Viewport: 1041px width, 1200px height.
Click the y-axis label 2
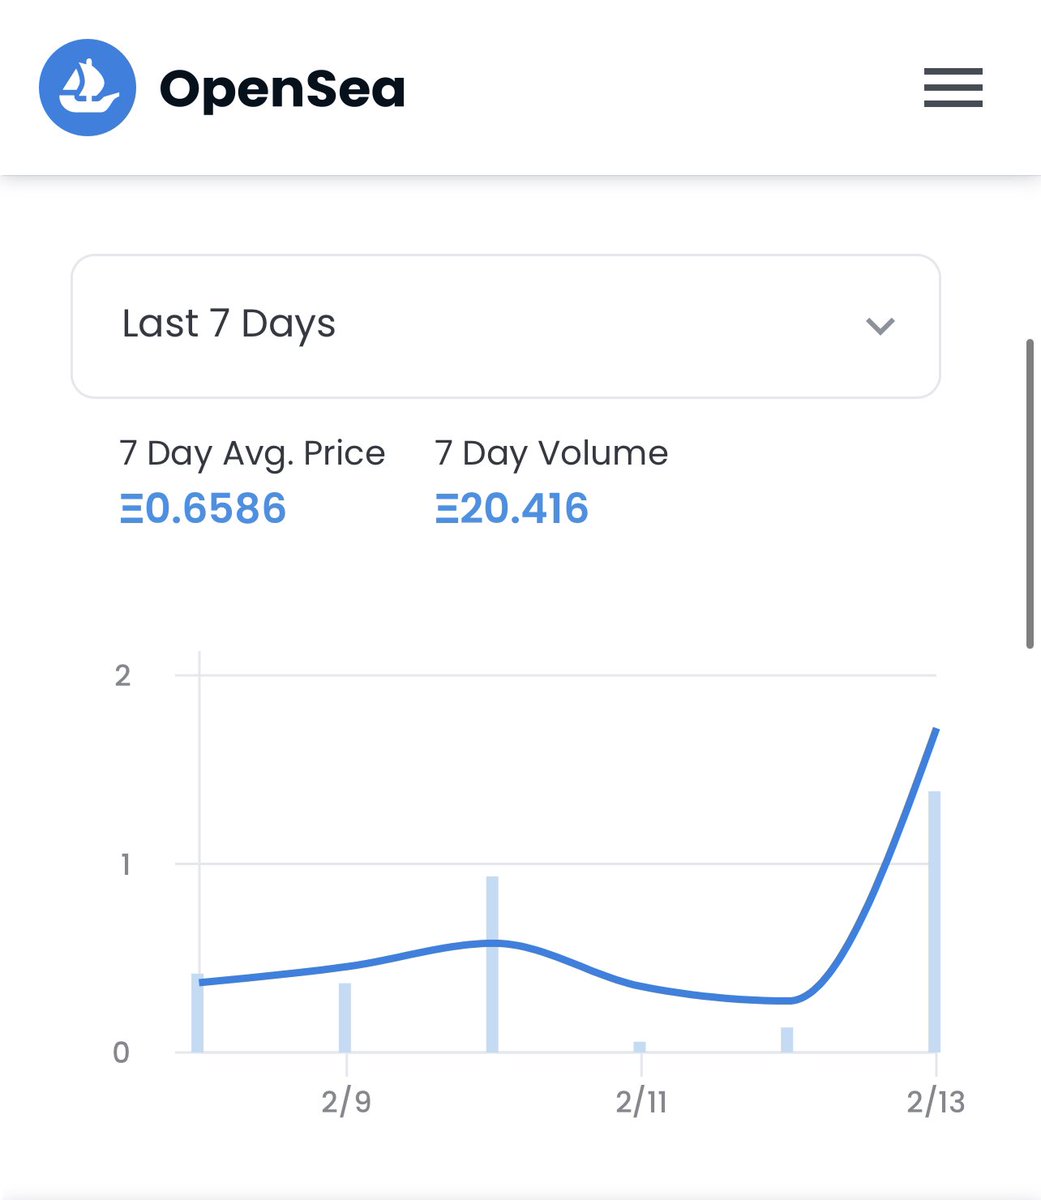[123, 675]
